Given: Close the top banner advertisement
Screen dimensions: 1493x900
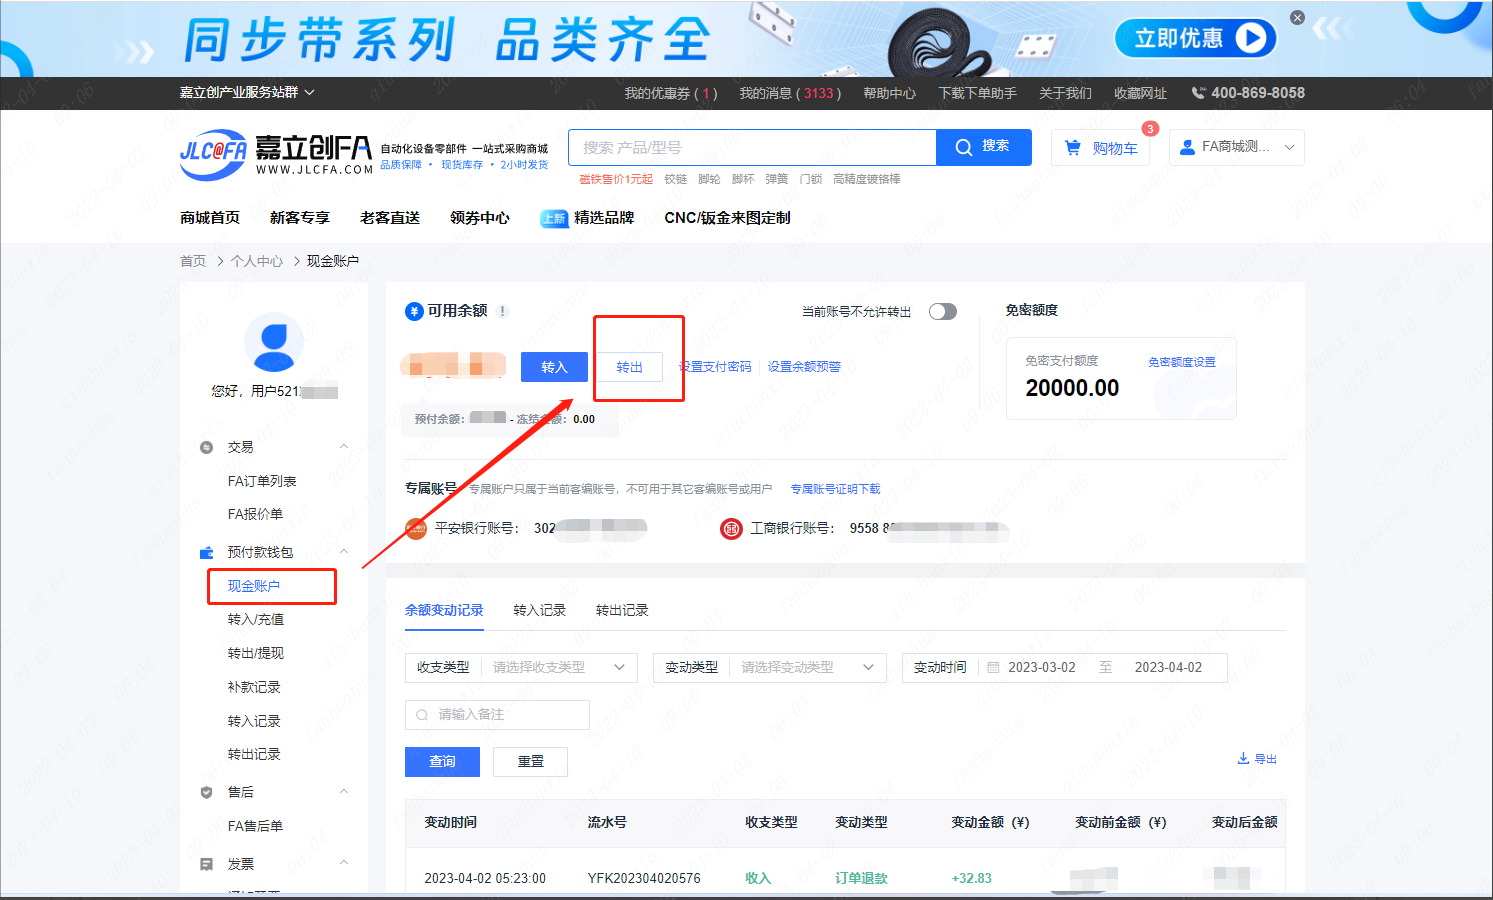Looking at the screenshot, I should [x=1297, y=18].
